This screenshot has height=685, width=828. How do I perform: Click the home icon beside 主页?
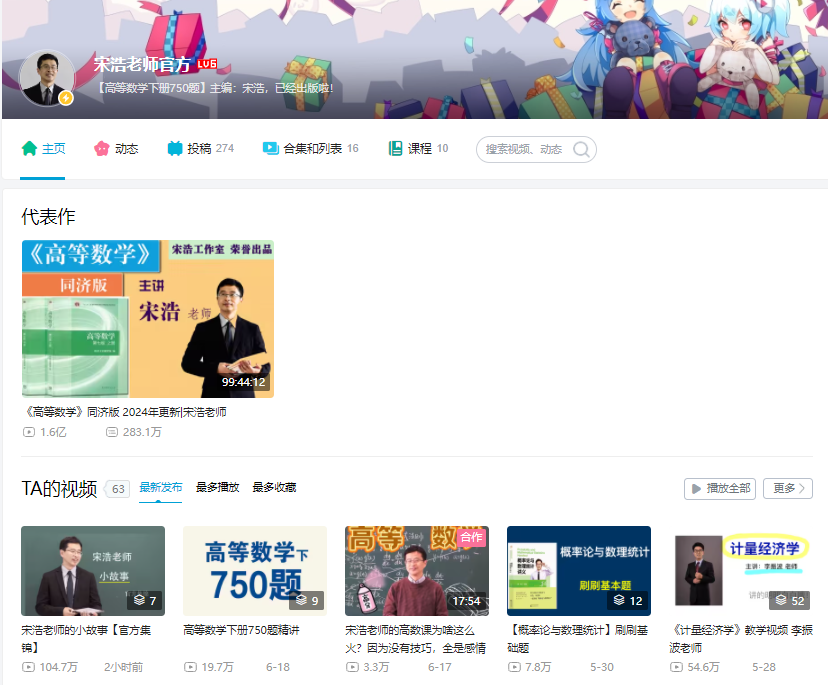pyautogui.click(x=29, y=149)
